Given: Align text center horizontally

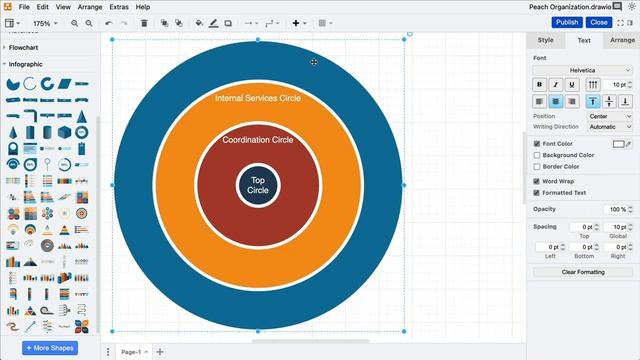Looking at the screenshot, I should [x=556, y=101].
